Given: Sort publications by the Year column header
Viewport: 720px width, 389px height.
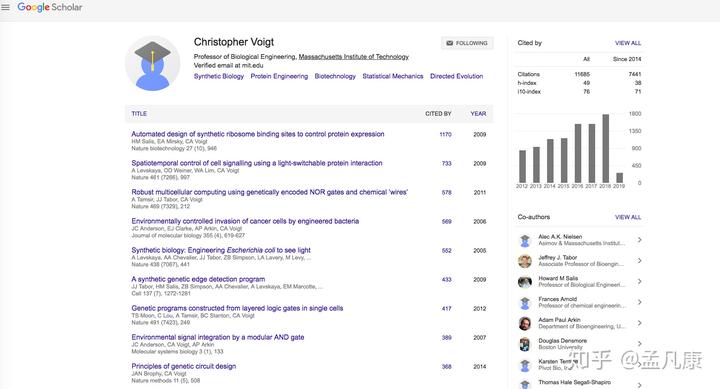Looking at the screenshot, I should point(478,113).
